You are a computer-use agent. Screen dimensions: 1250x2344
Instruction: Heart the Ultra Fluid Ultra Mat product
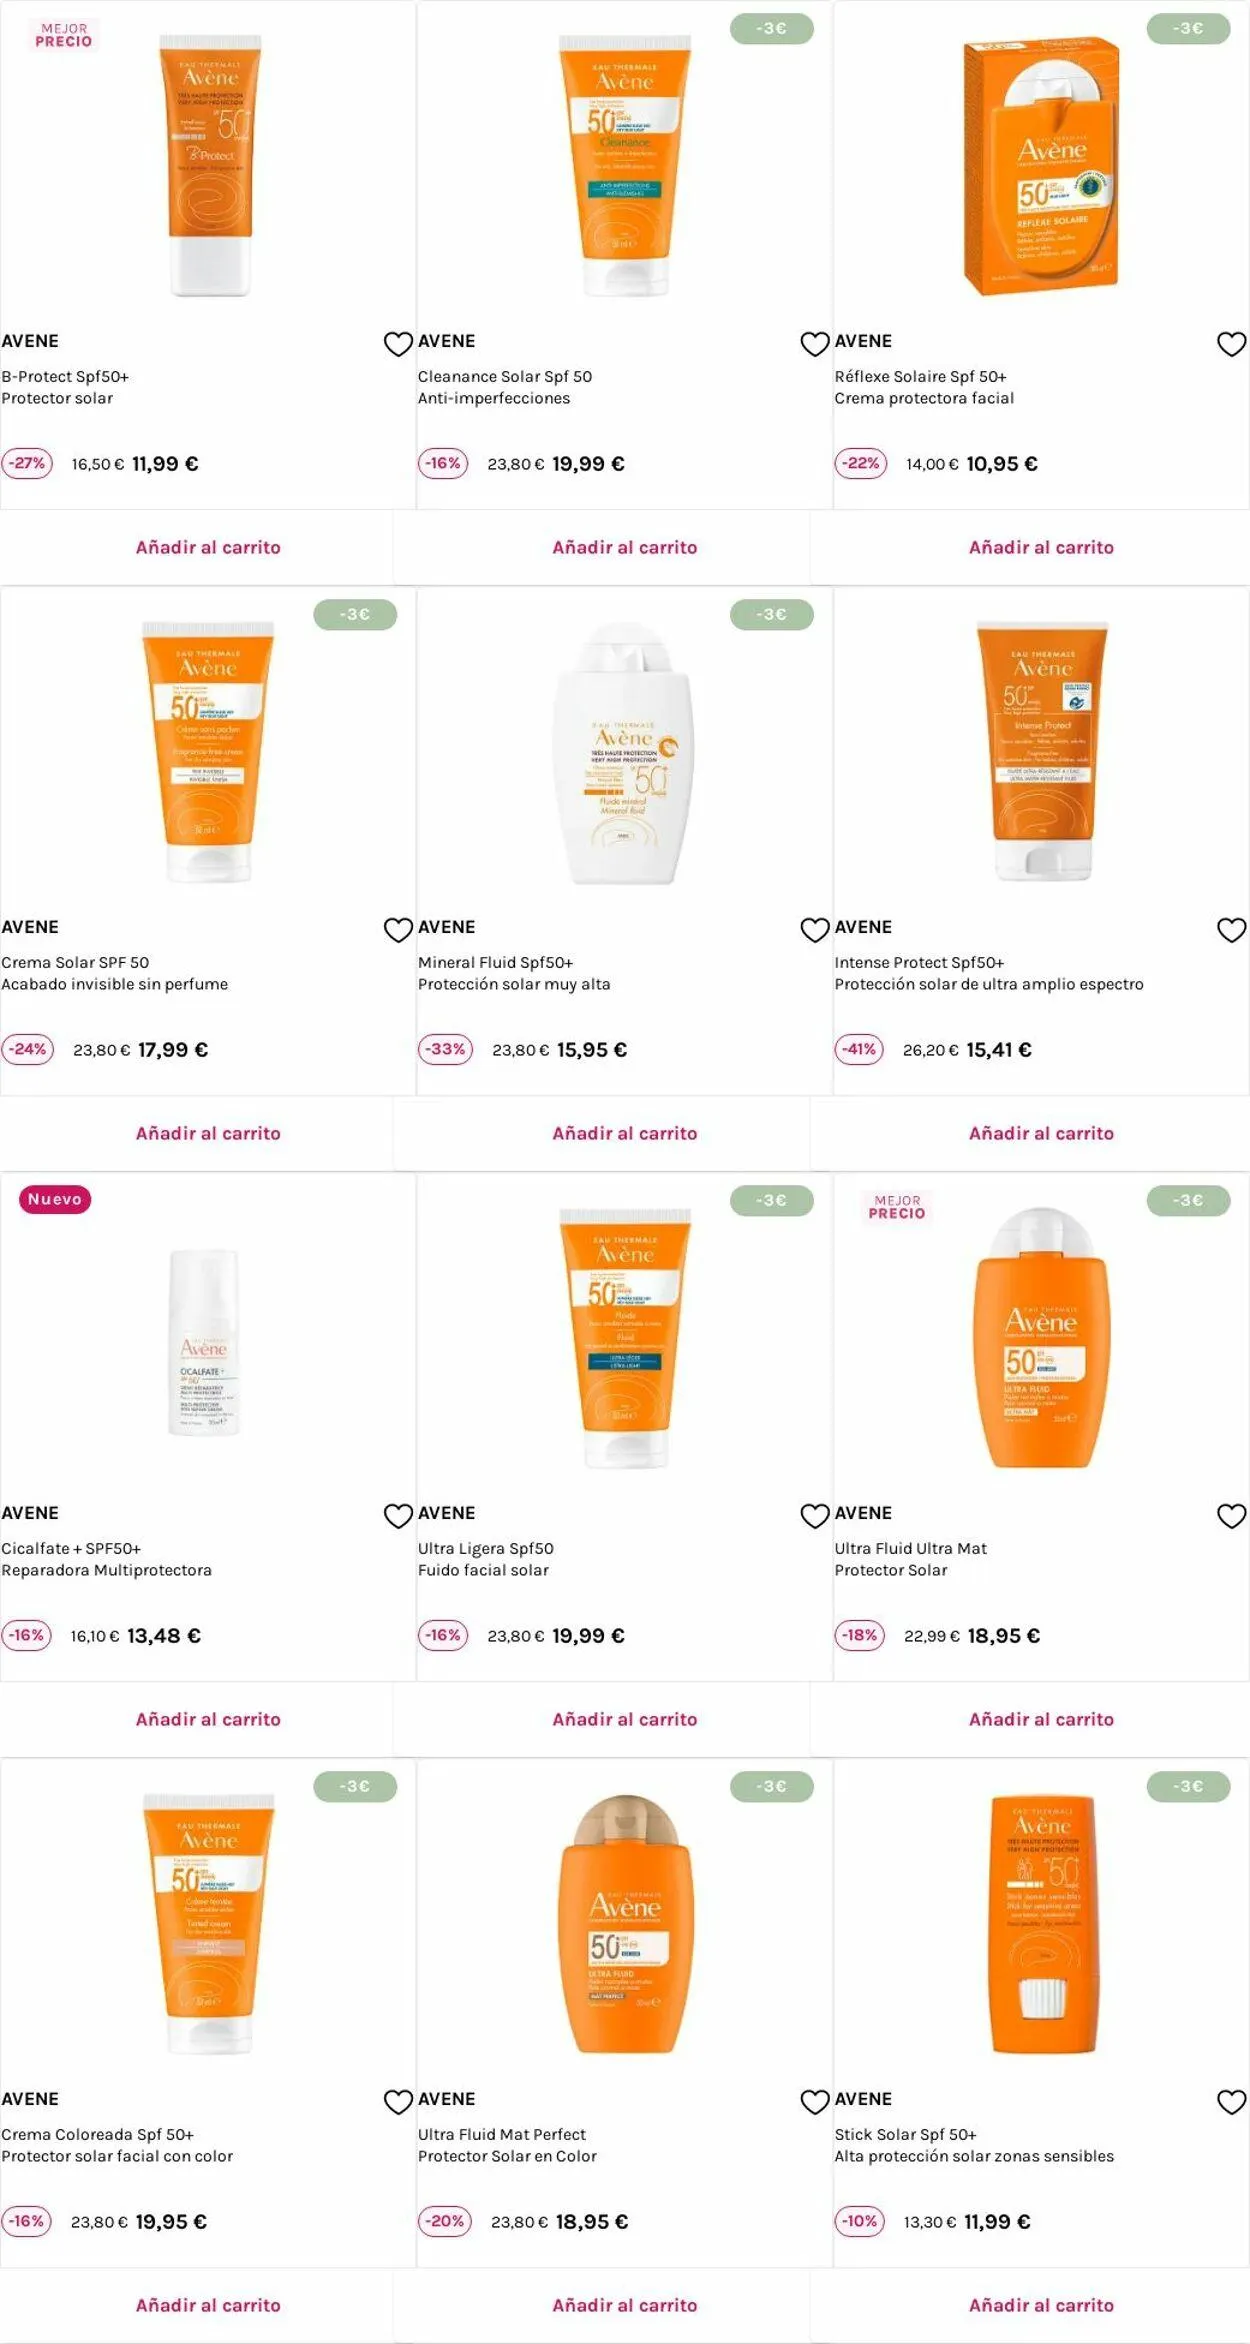pos(1231,1516)
